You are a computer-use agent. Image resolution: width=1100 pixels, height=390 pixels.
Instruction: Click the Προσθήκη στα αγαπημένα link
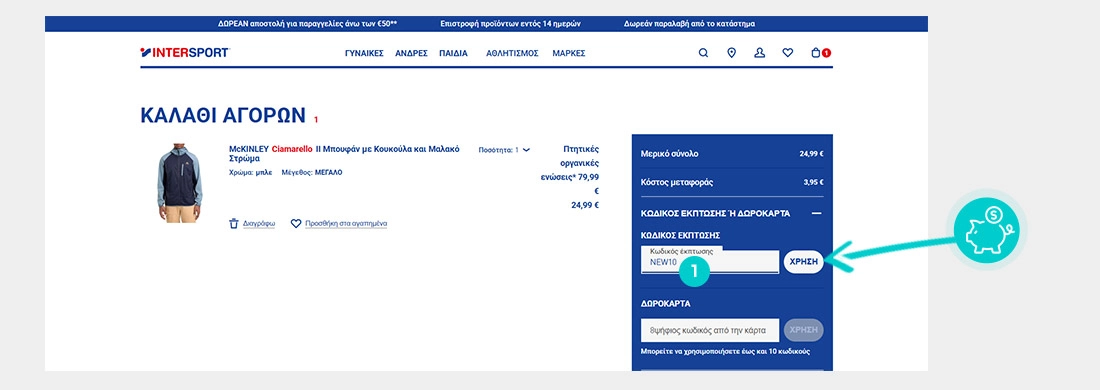346,224
